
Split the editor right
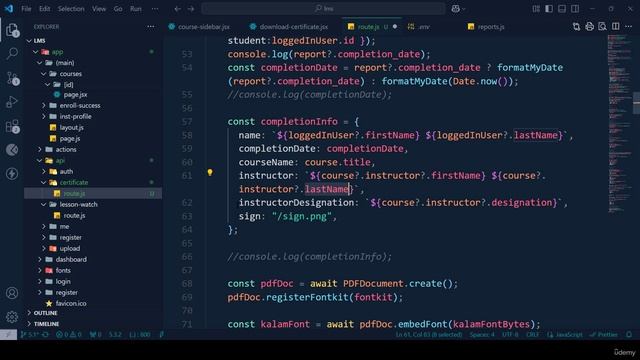(x=616, y=27)
